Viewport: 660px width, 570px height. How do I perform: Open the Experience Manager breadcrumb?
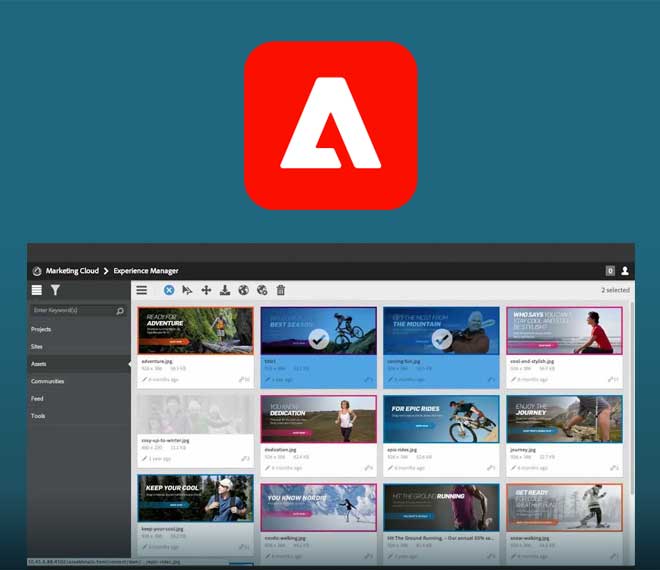146,271
